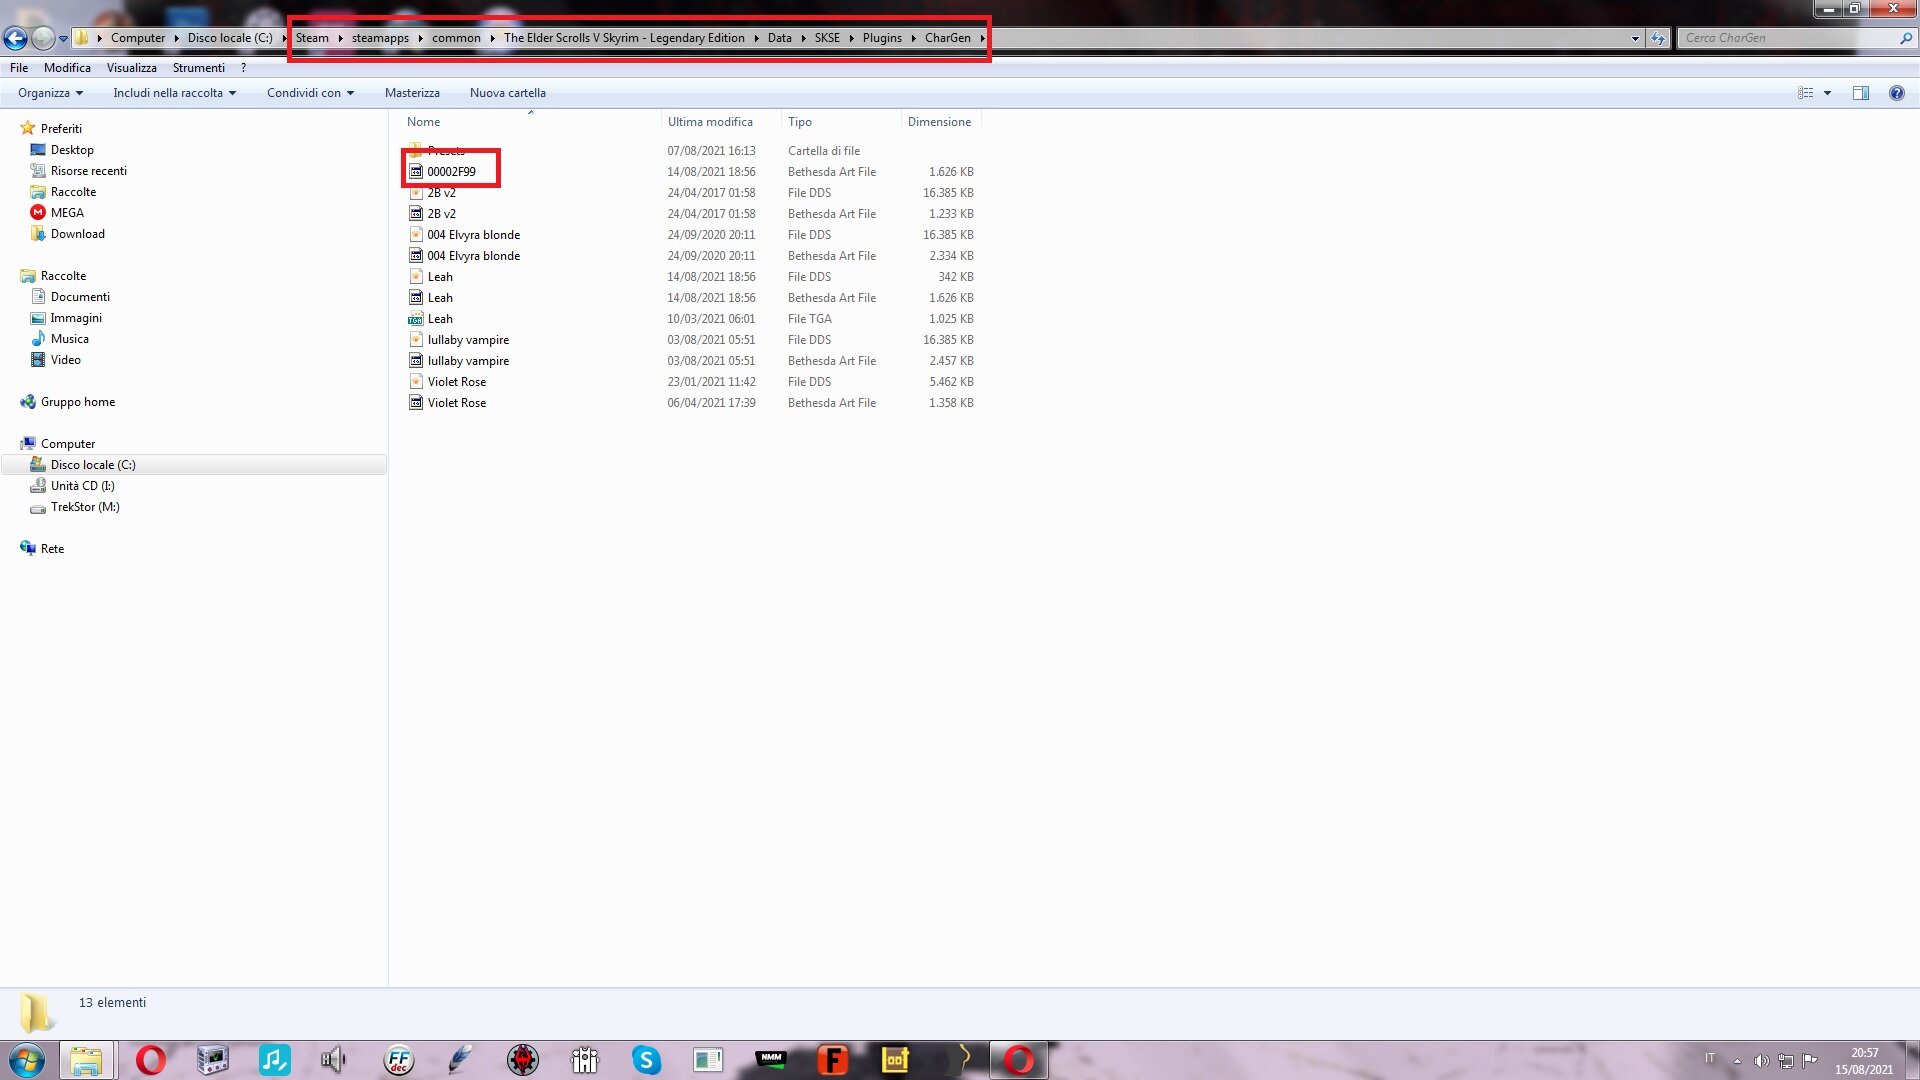Open the recent pages dropdown beside Forward

click(63, 39)
